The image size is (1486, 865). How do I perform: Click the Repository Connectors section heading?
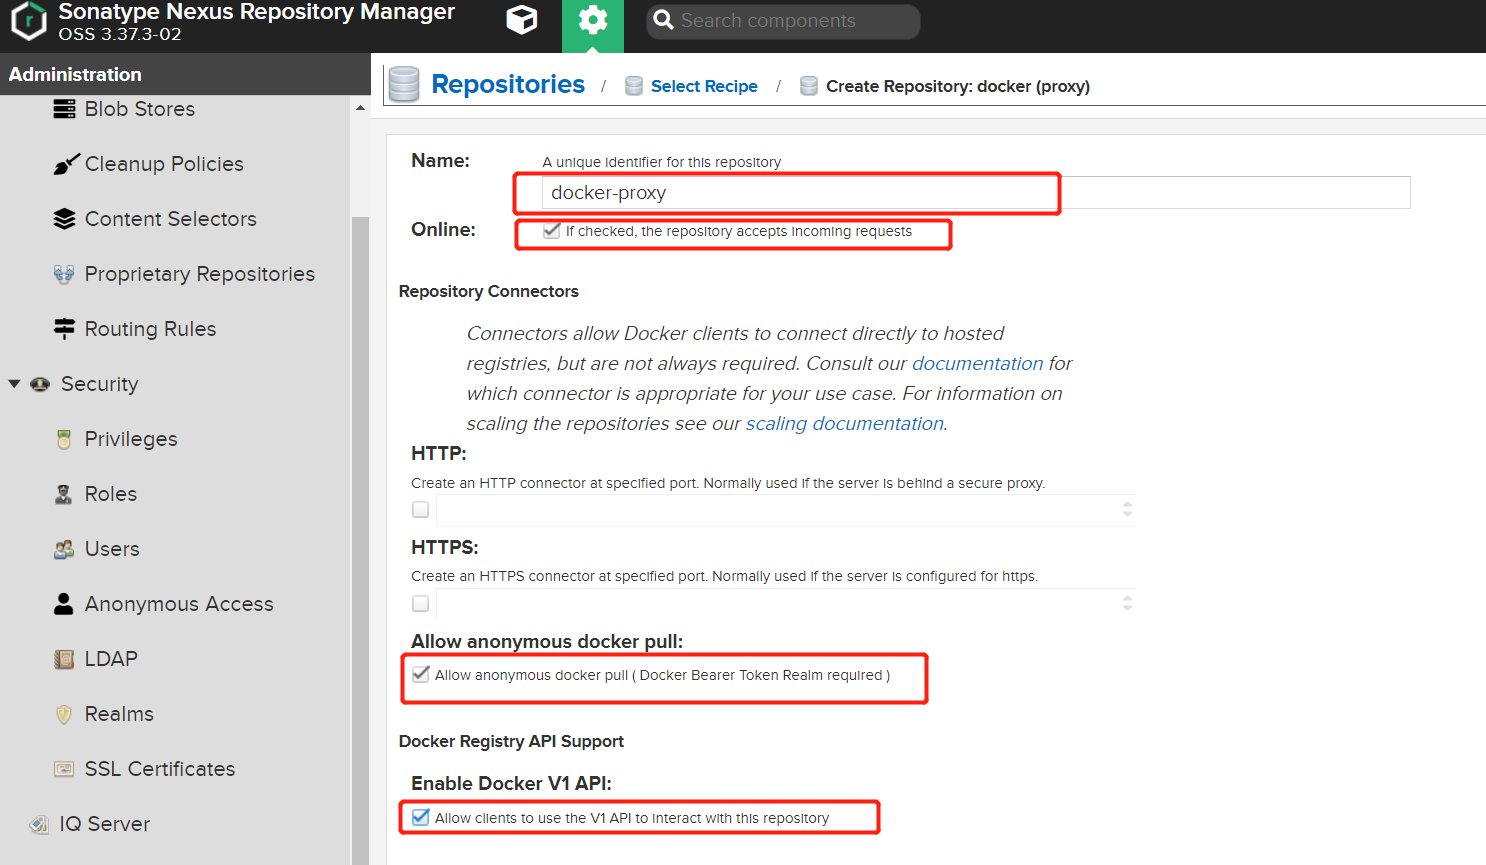coord(489,291)
